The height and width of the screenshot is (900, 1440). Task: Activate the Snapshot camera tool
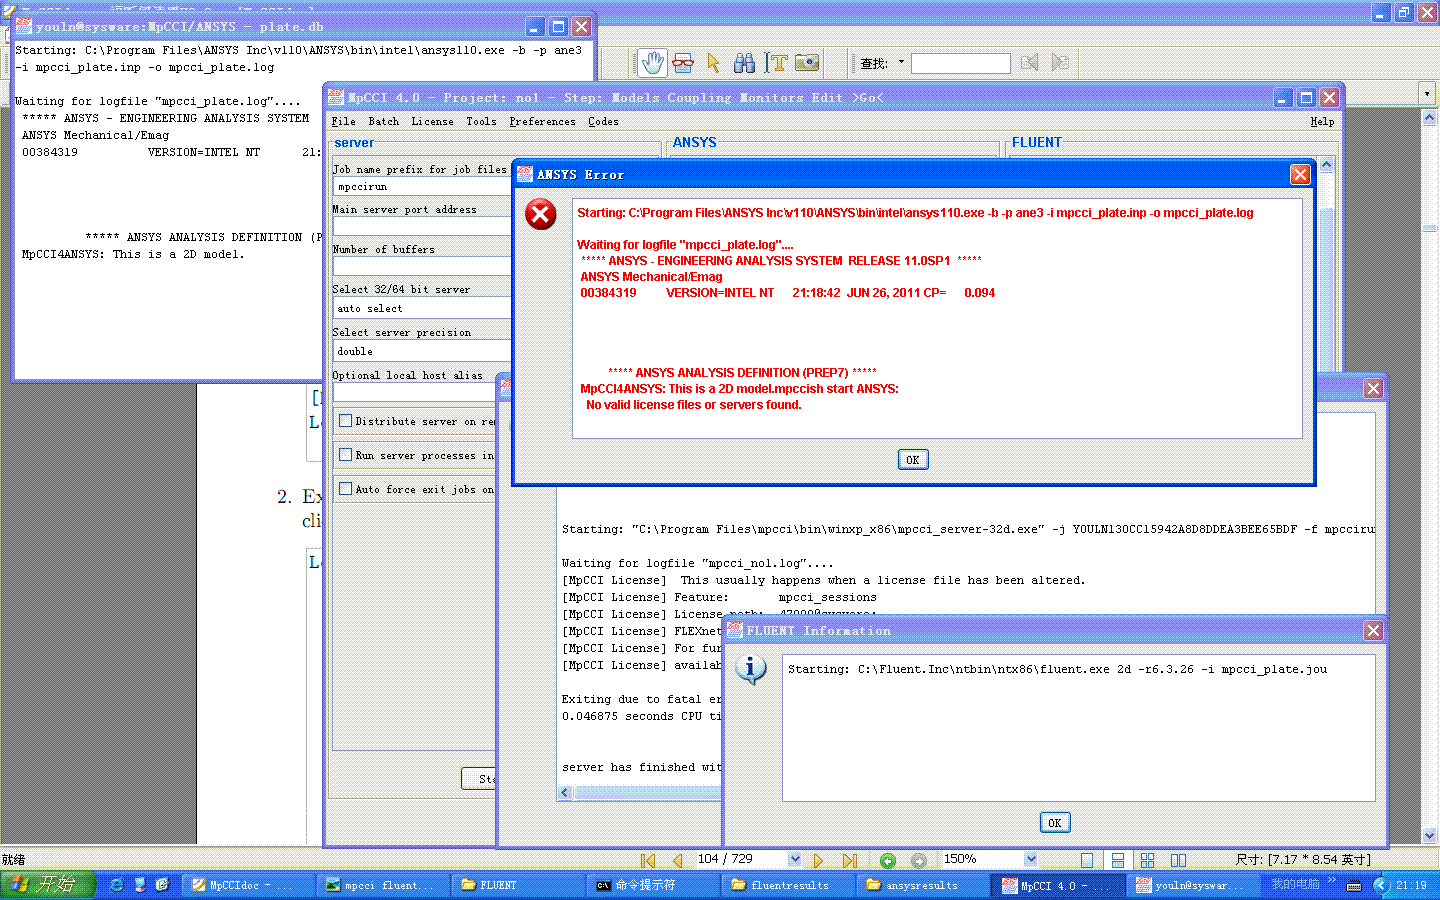[x=806, y=62]
